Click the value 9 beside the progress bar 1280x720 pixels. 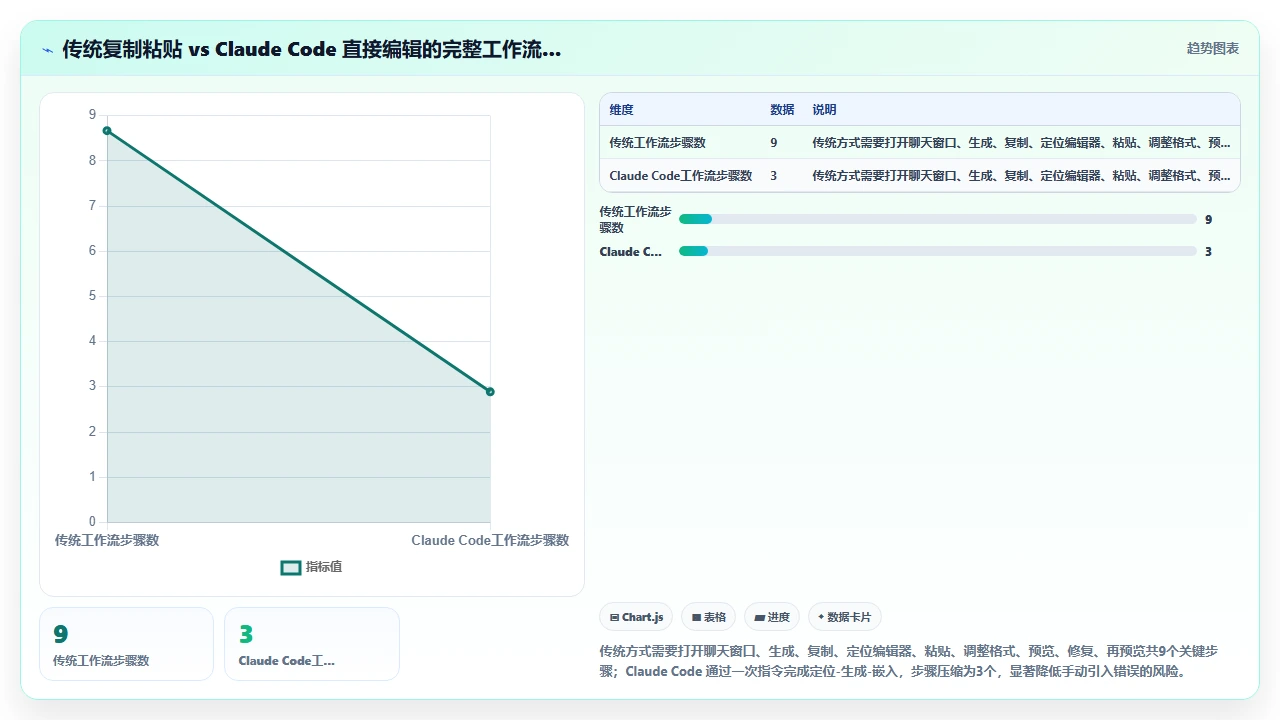point(1208,219)
